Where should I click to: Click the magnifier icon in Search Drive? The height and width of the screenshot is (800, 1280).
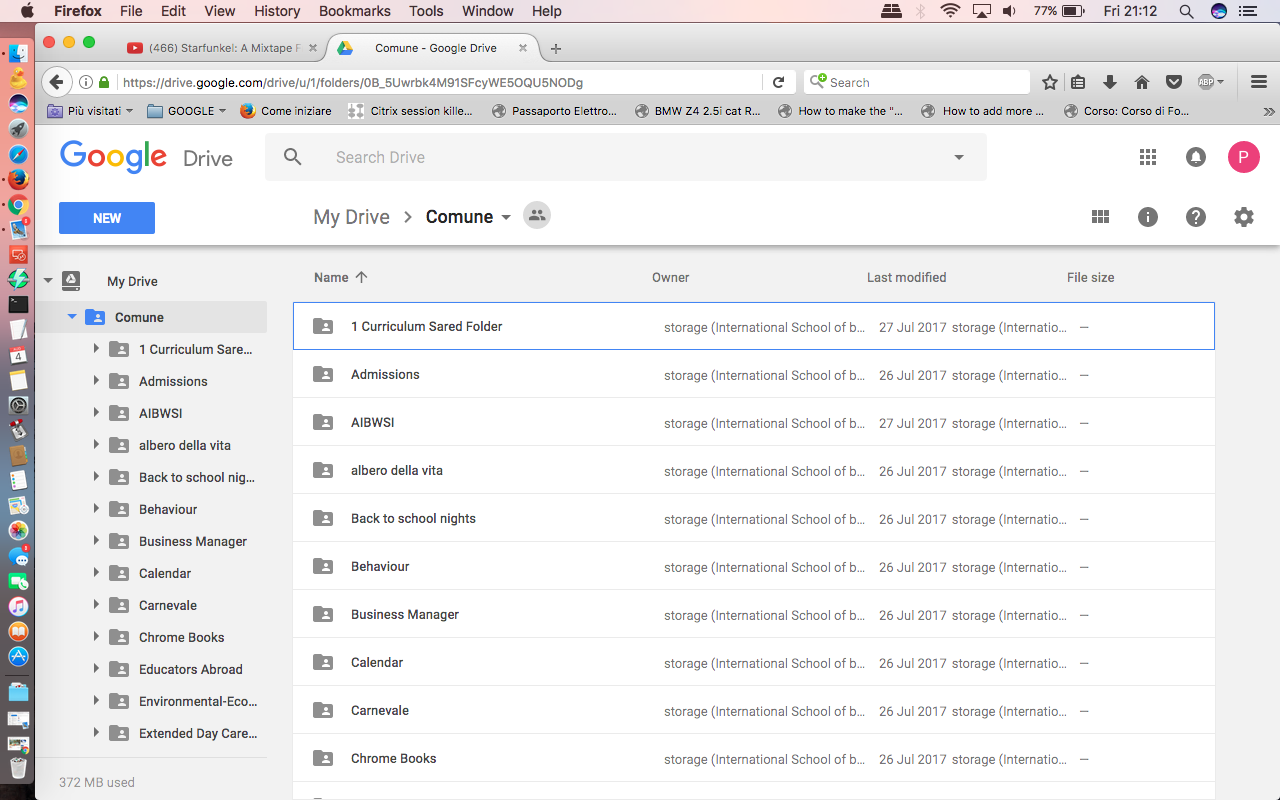(x=292, y=157)
